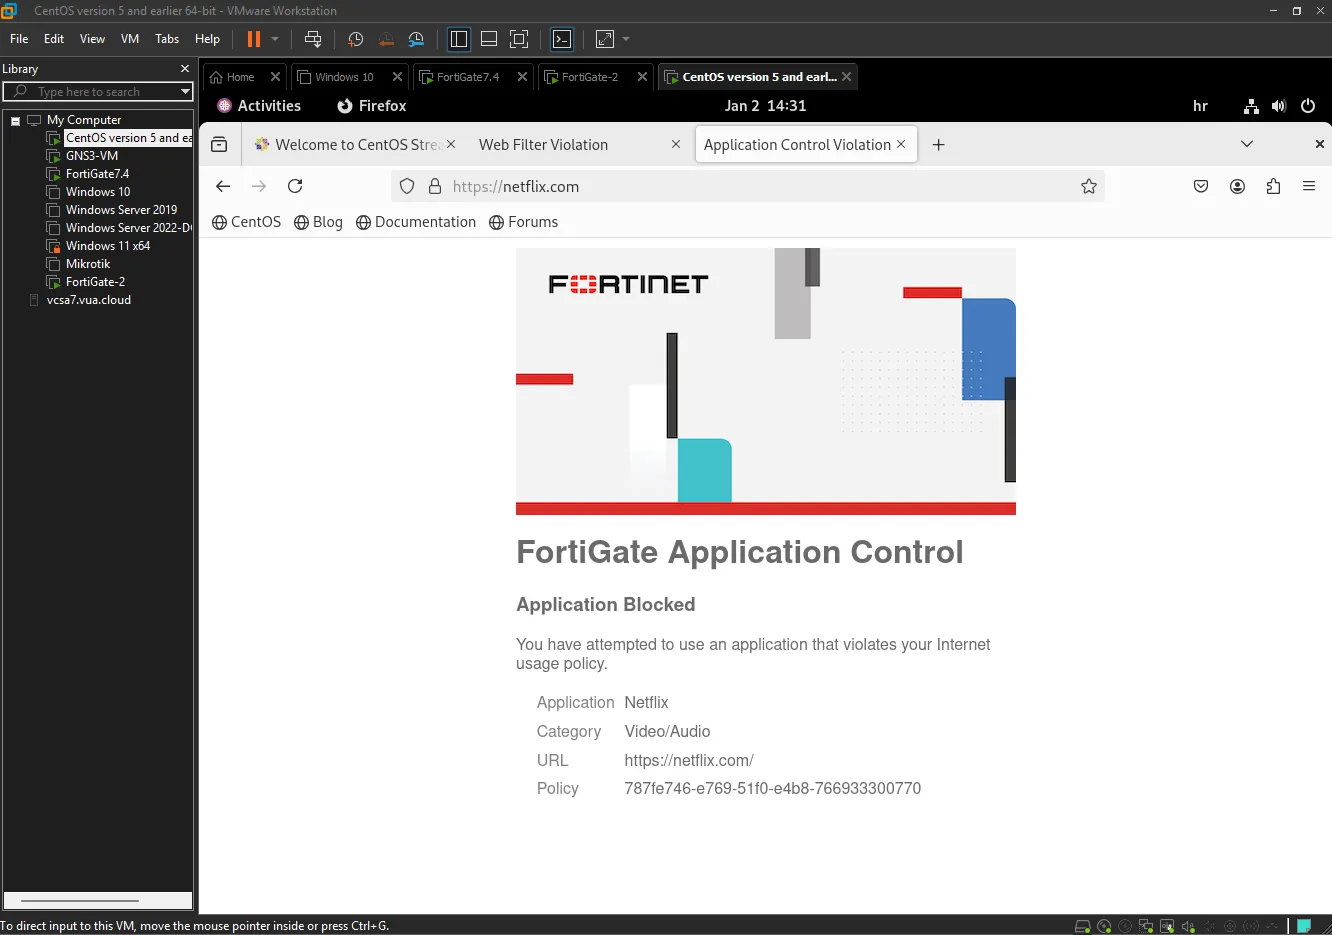Open the VM menu in the menu bar
Image resolution: width=1332 pixels, height=935 pixels.
click(129, 39)
